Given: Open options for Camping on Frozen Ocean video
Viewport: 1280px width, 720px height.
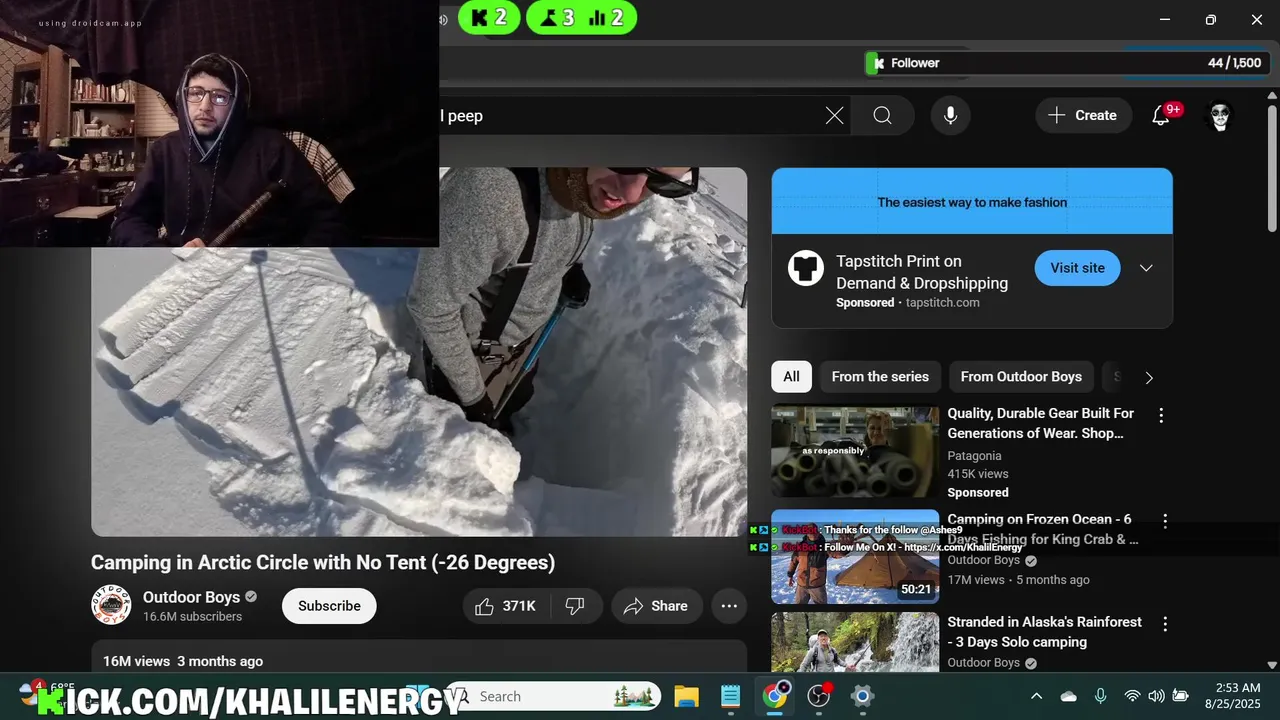Looking at the screenshot, I should click(x=1164, y=521).
